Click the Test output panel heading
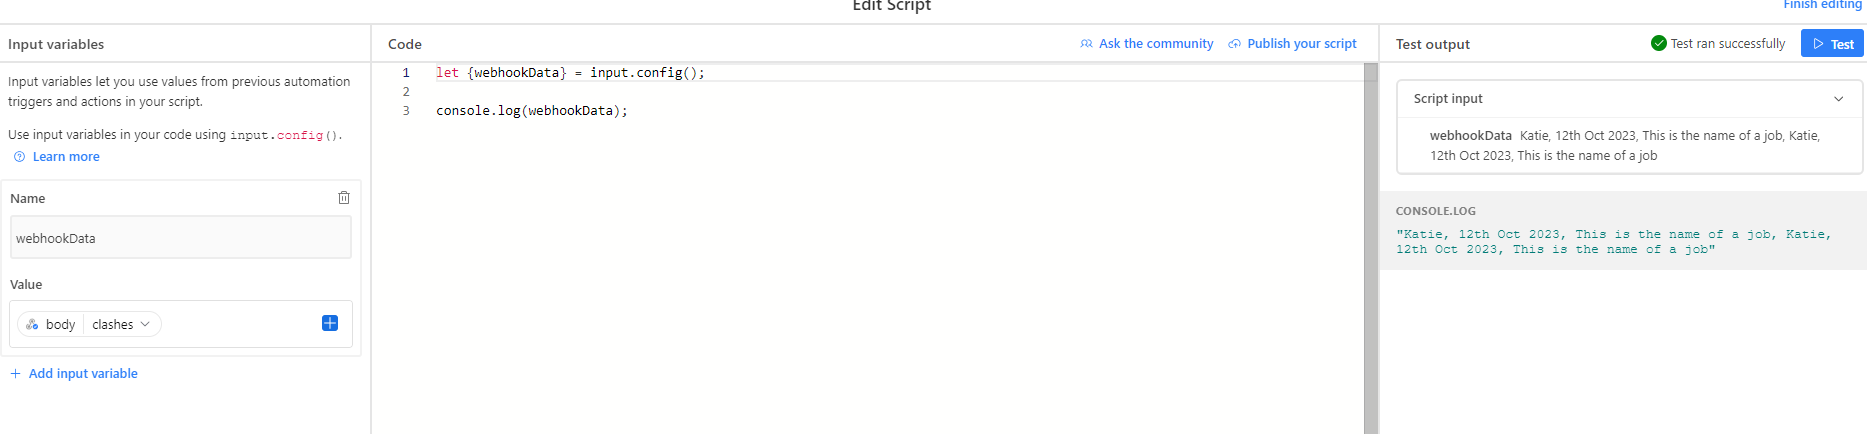Viewport: 1867px width, 434px height. pos(1433,44)
